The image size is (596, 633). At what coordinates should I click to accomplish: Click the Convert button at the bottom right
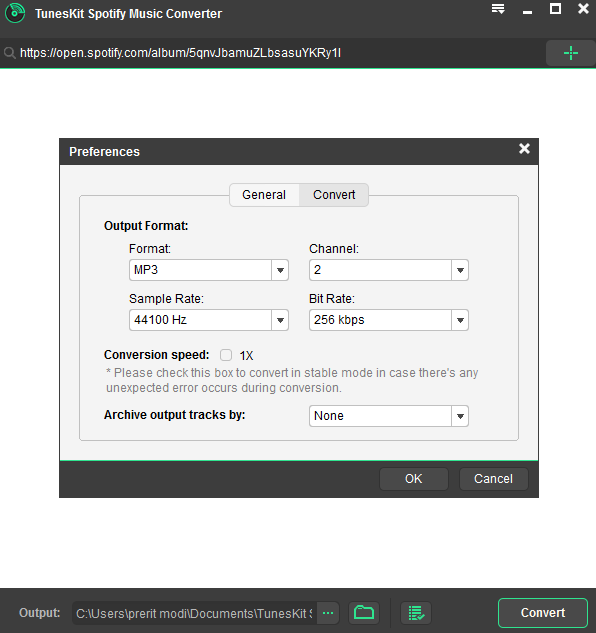click(x=543, y=613)
